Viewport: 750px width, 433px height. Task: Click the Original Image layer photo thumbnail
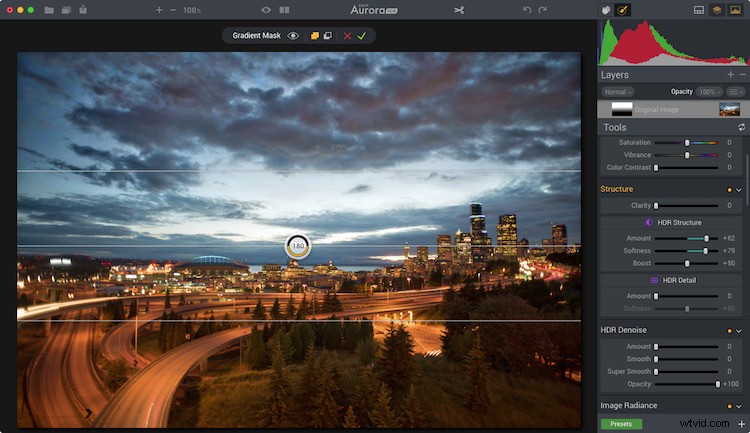729,110
